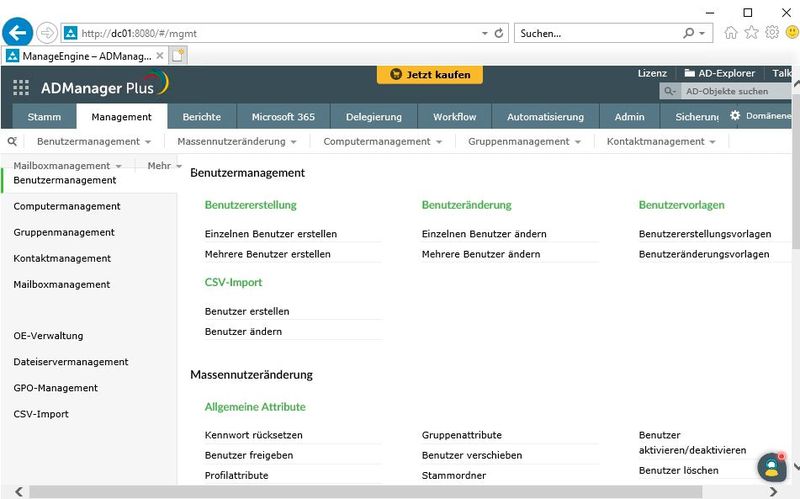Select Kontaktmanagement in left sidebar
Image resolution: width=800 pixels, height=499 pixels.
pyautogui.click(x=62, y=258)
